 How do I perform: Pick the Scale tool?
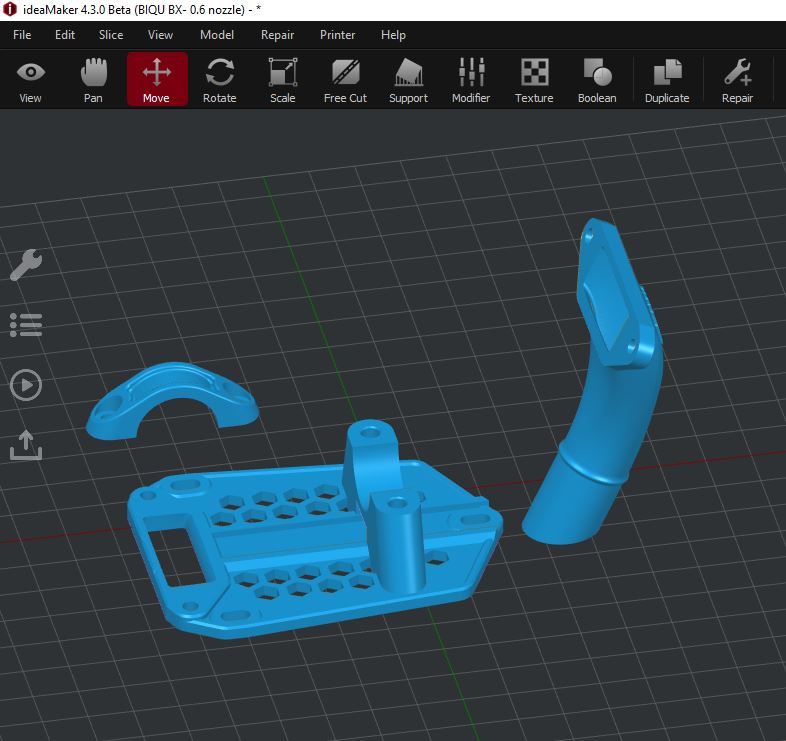(x=283, y=80)
